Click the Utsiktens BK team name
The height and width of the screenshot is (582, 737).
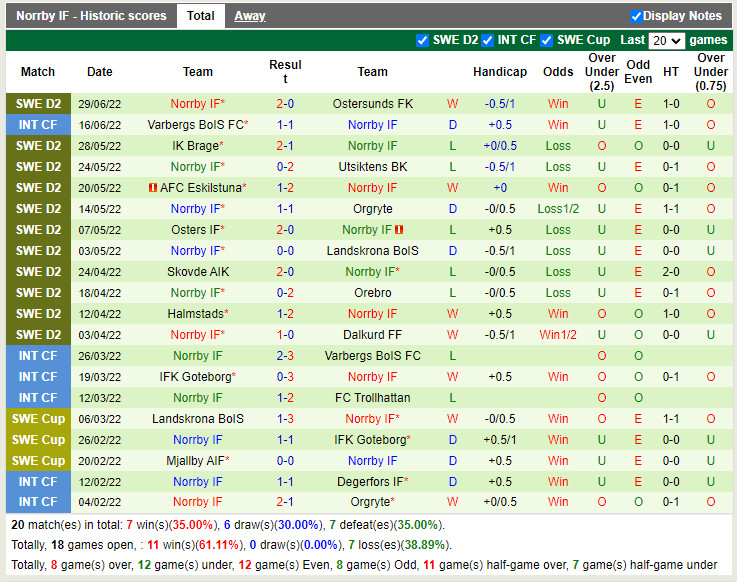[x=372, y=167]
